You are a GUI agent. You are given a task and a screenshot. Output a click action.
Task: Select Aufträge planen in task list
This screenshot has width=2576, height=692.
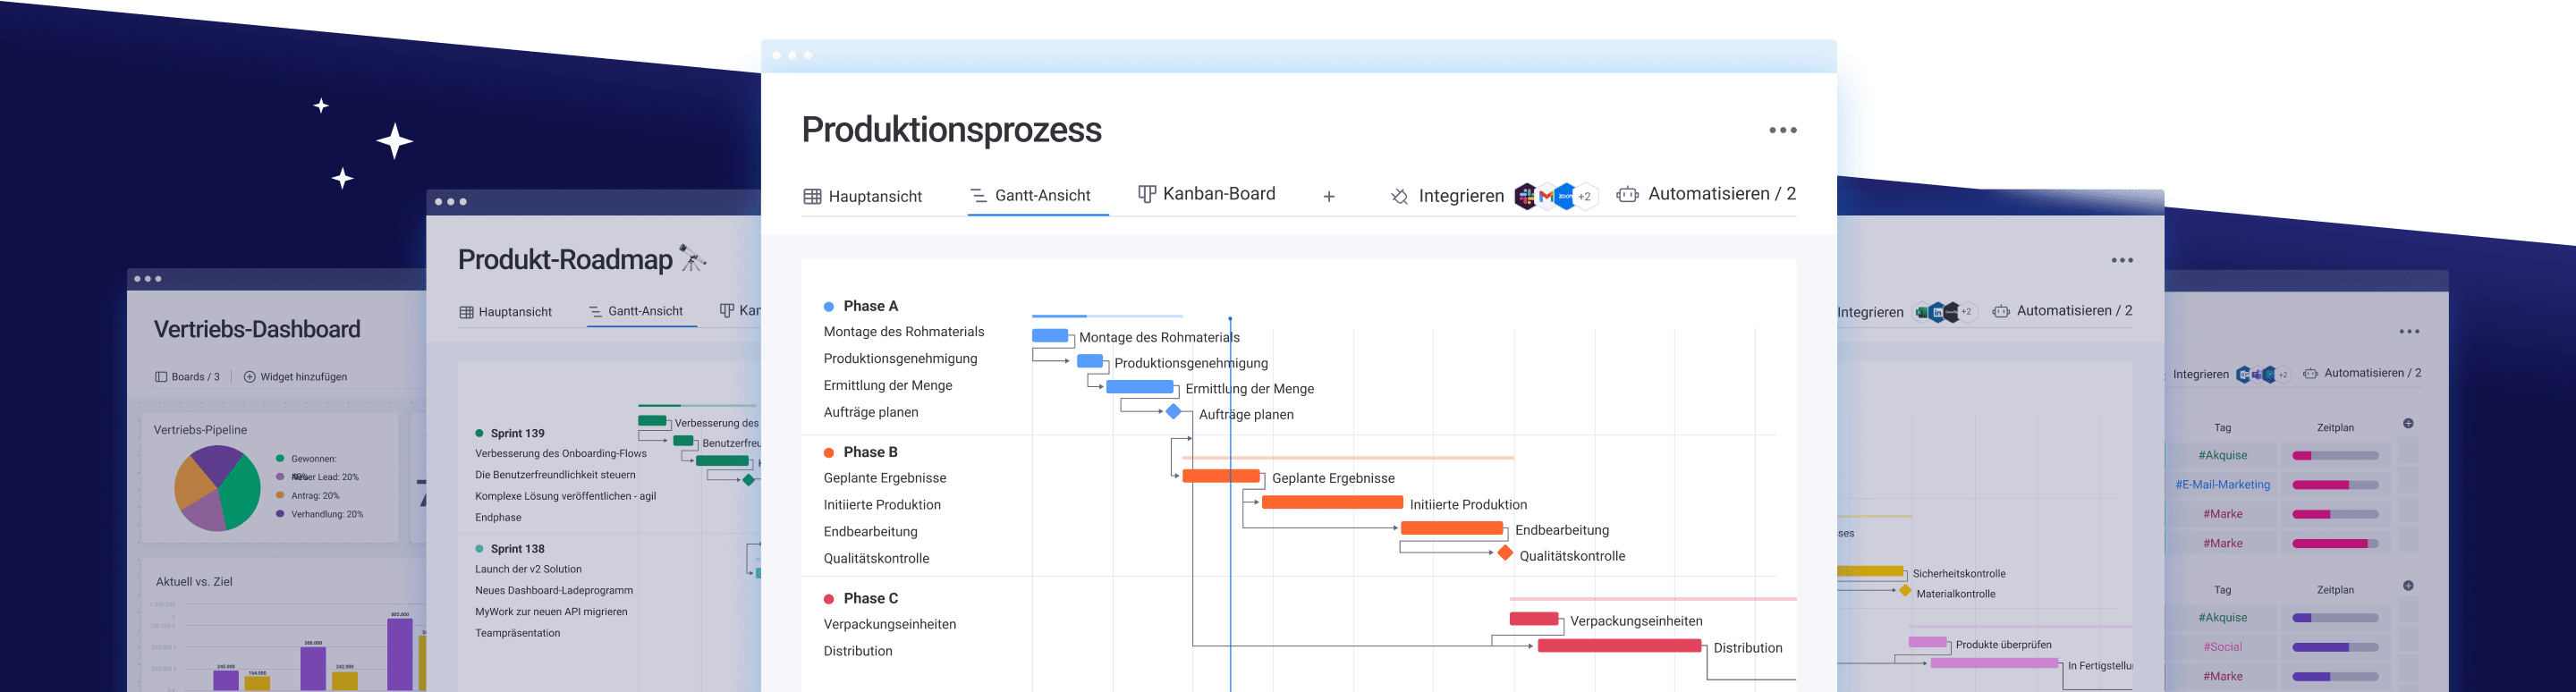[x=871, y=412]
